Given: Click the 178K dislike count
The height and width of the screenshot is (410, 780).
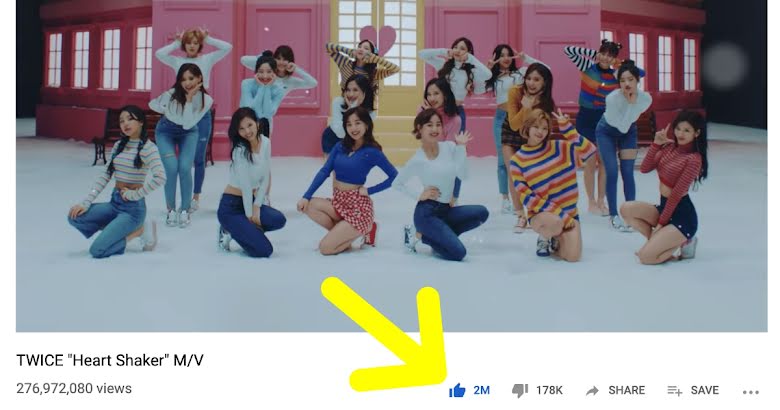Looking at the screenshot, I should pos(549,391).
